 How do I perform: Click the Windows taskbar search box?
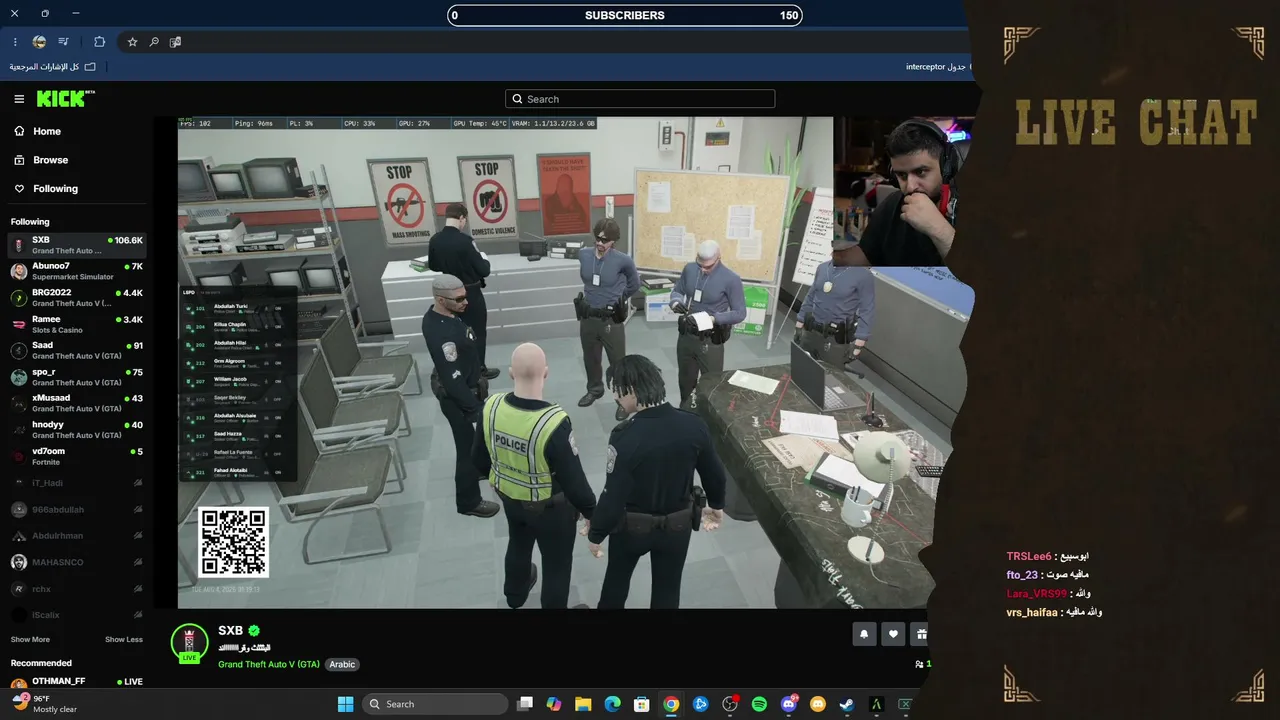coord(435,704)
